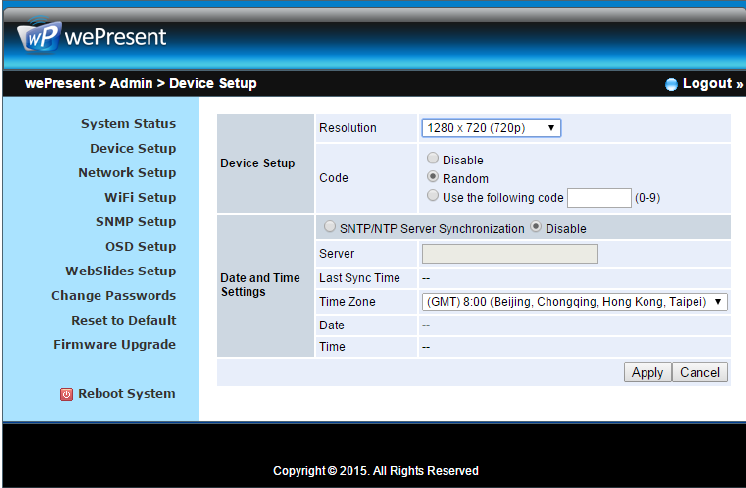Select the Random code radio button

(433, 176)
